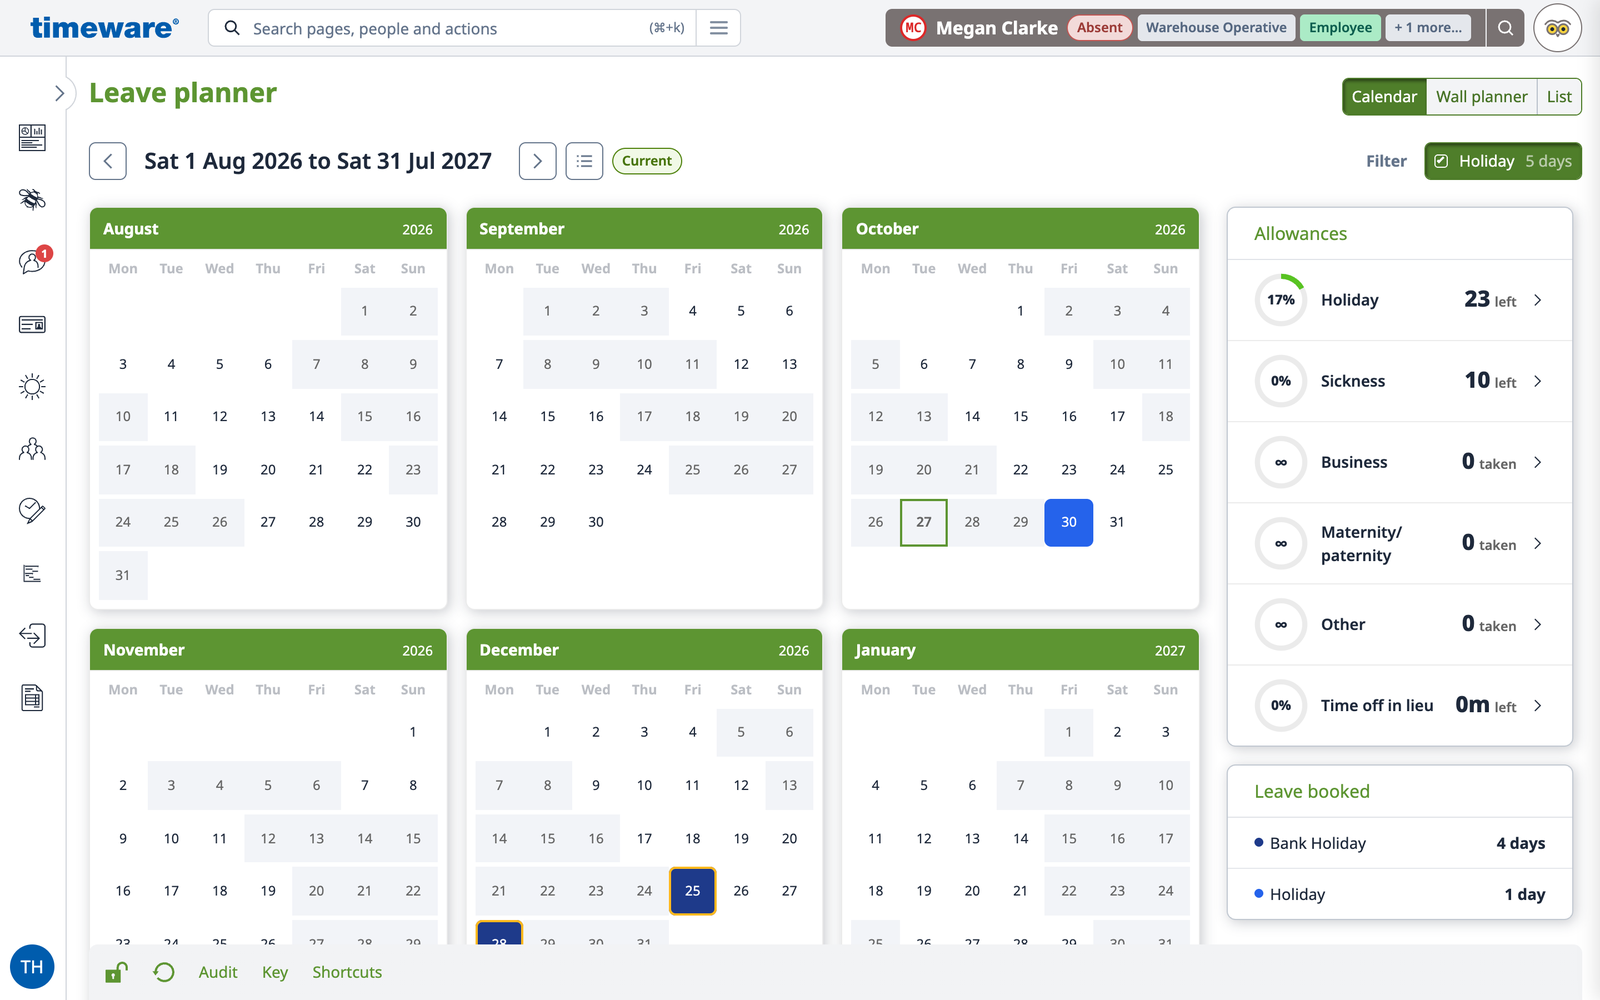The image size is (1600, 1000).
Task: Click the 17% Holiday progress ring
Action: tap(1281, 300)
